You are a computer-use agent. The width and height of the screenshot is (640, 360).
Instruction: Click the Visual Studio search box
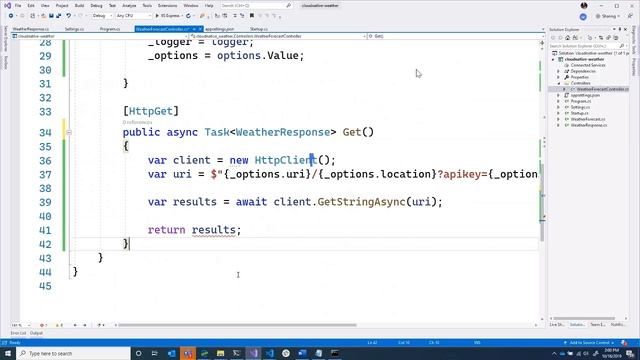(x=256, y=6)
